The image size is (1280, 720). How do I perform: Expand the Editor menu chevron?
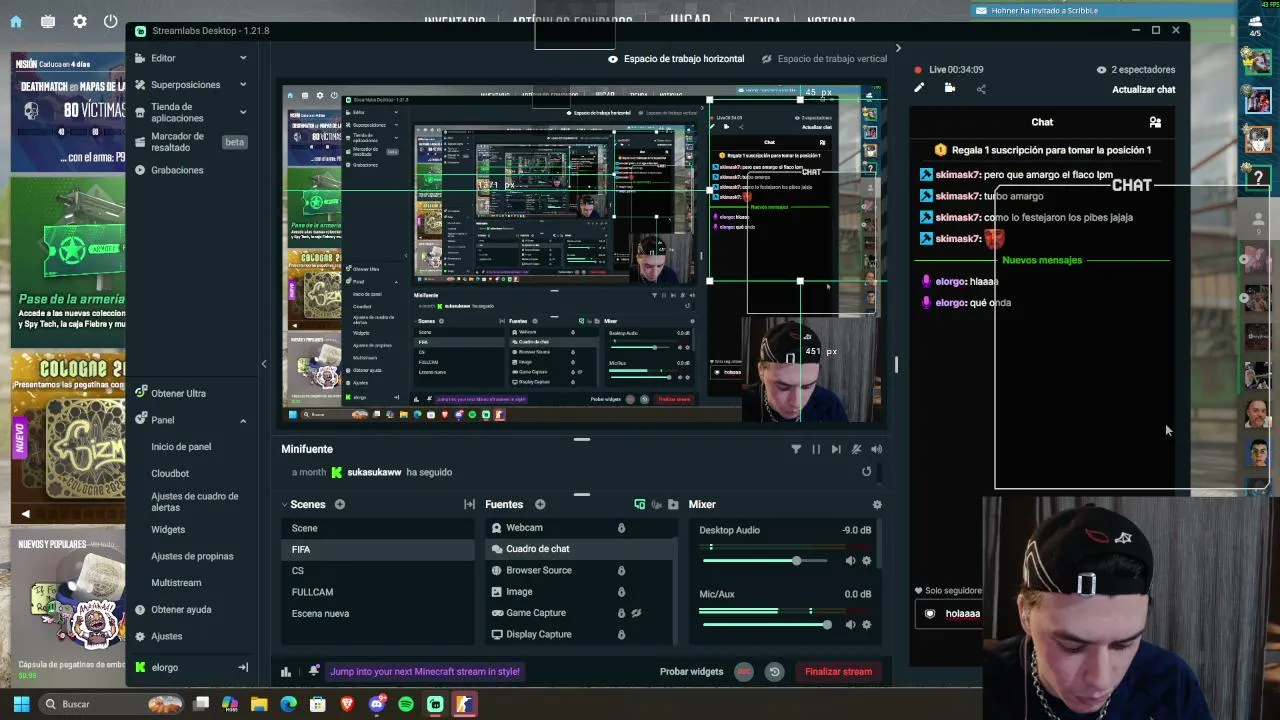(x=243, y=58)
